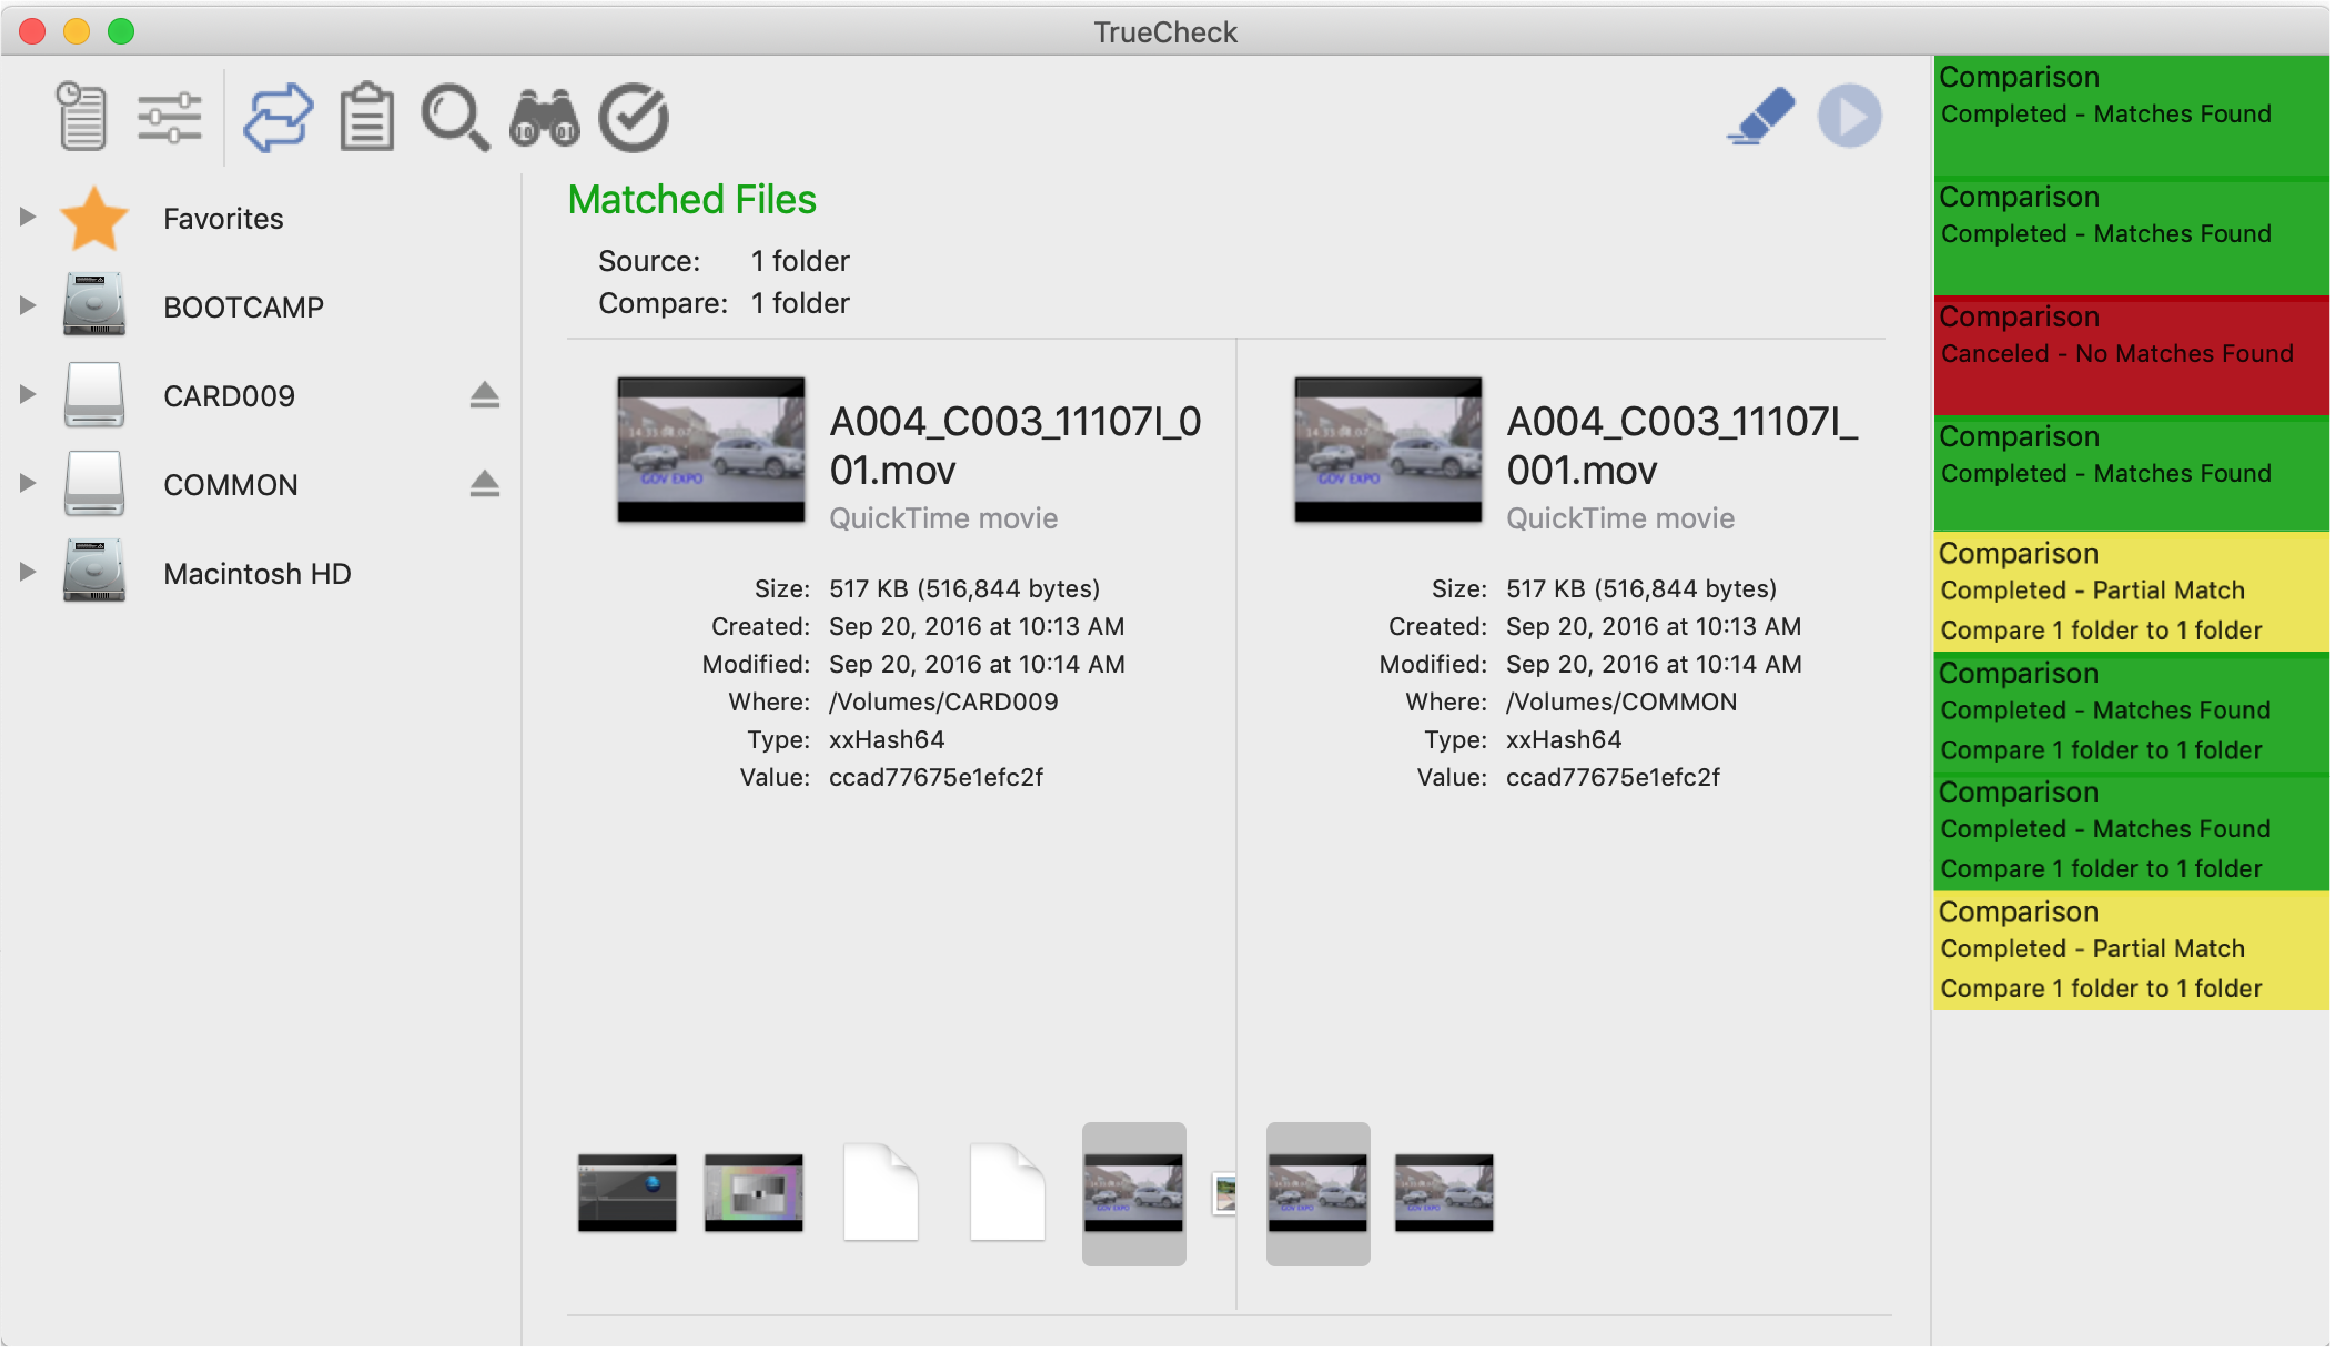This screenshot has height=1347, width=2330.
Task: Click the blue eraser clear icon
Action: 1761,117
